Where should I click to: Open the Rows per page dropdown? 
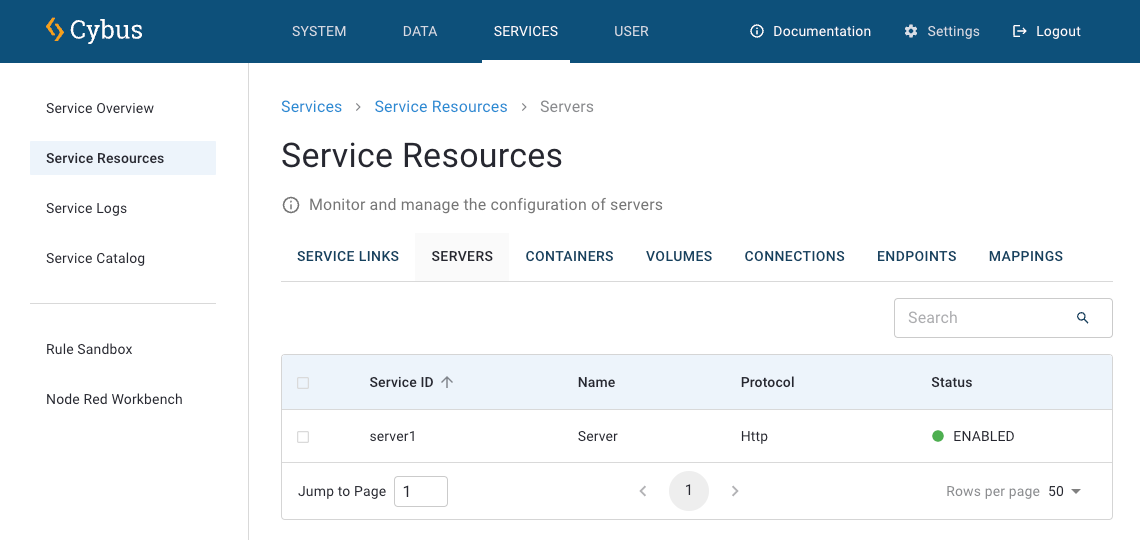point(1066,491)
